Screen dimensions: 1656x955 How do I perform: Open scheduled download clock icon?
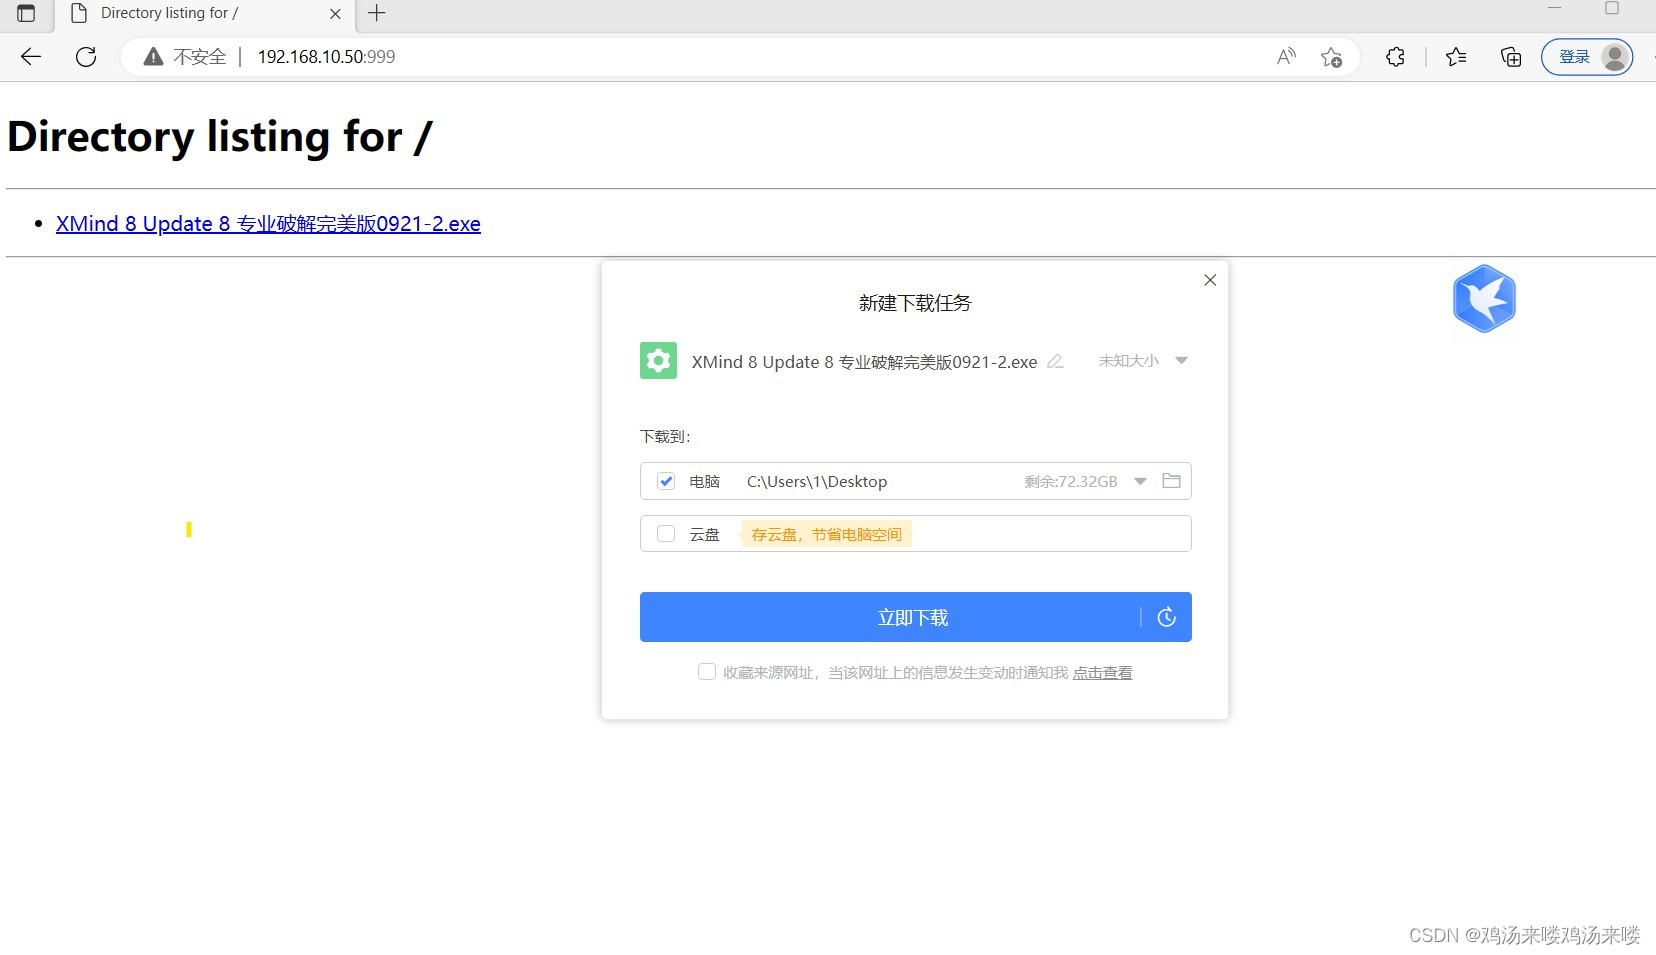click(1166, 617)
